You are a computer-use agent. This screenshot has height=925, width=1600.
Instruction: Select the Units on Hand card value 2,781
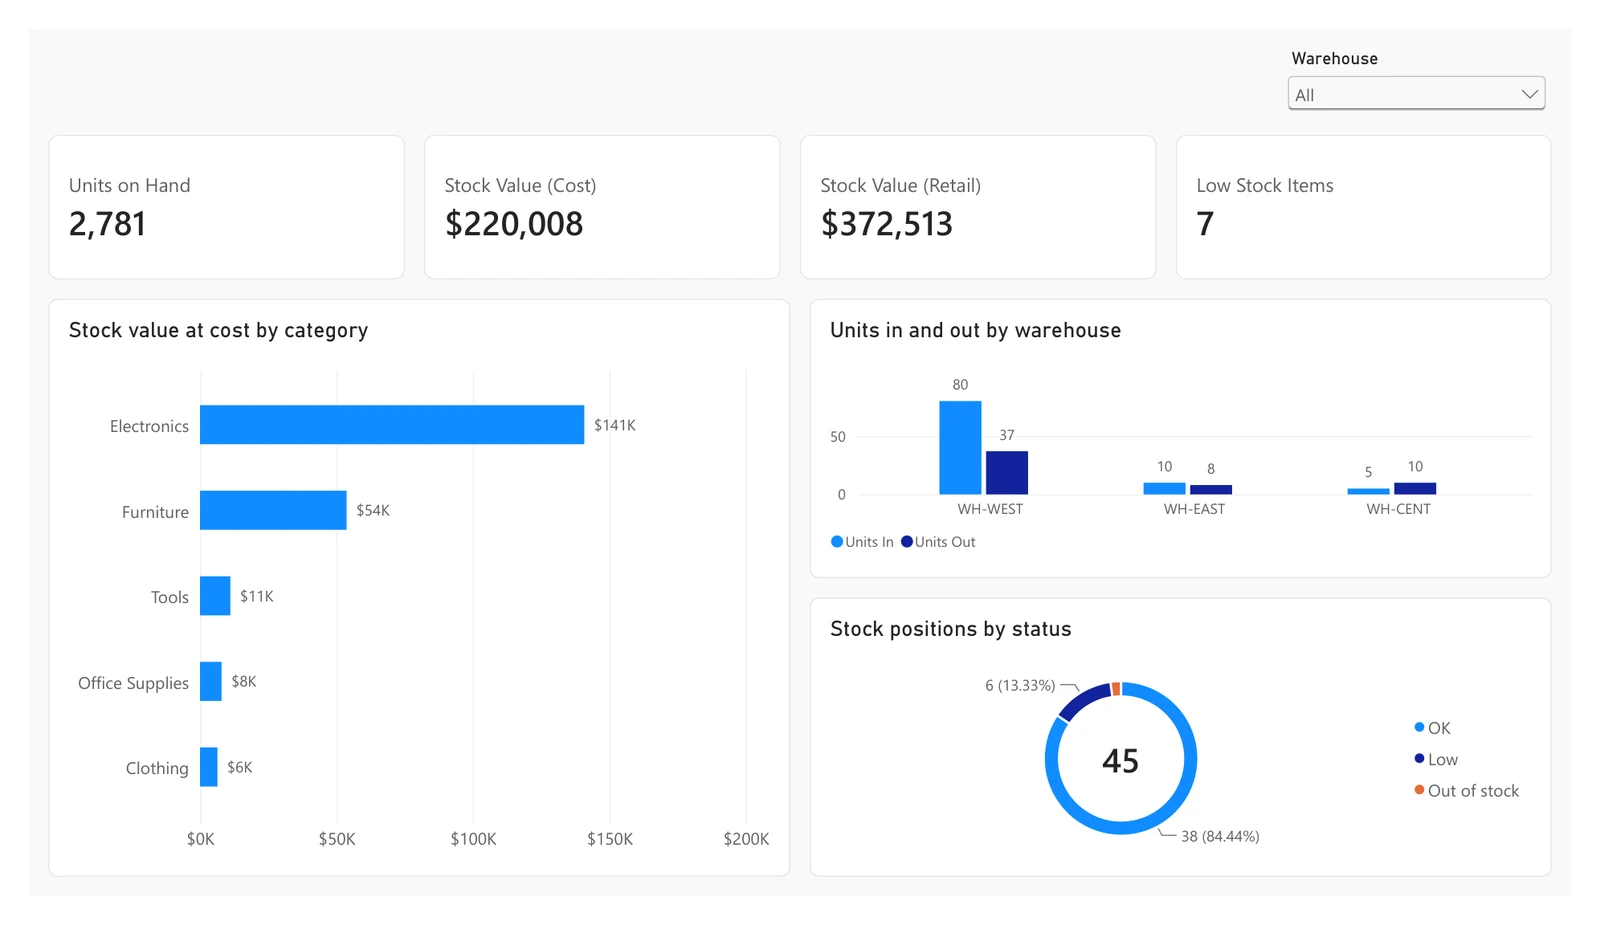point(107,224)
